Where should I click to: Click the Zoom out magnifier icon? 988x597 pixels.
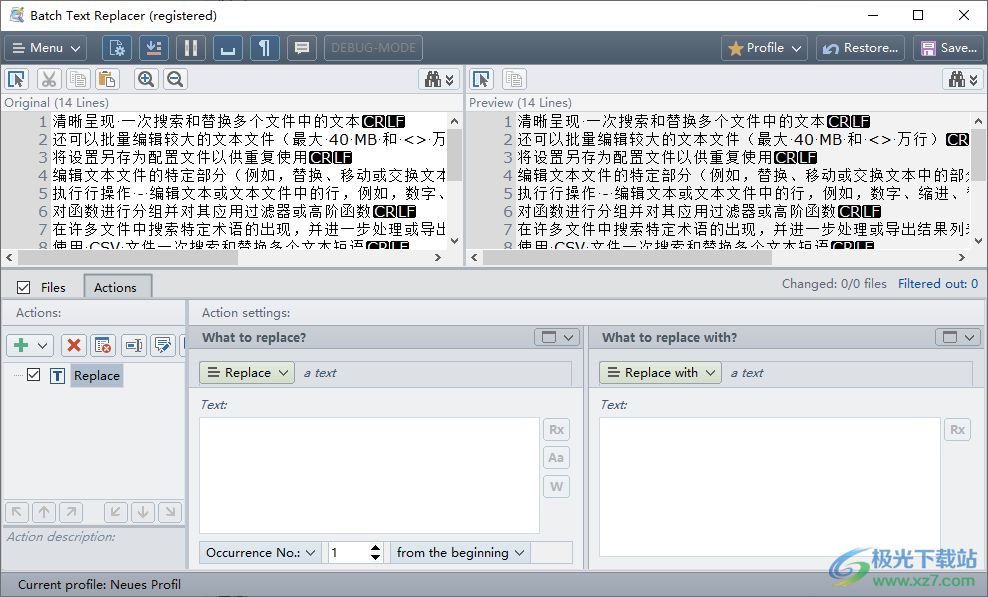click(175, 79)
